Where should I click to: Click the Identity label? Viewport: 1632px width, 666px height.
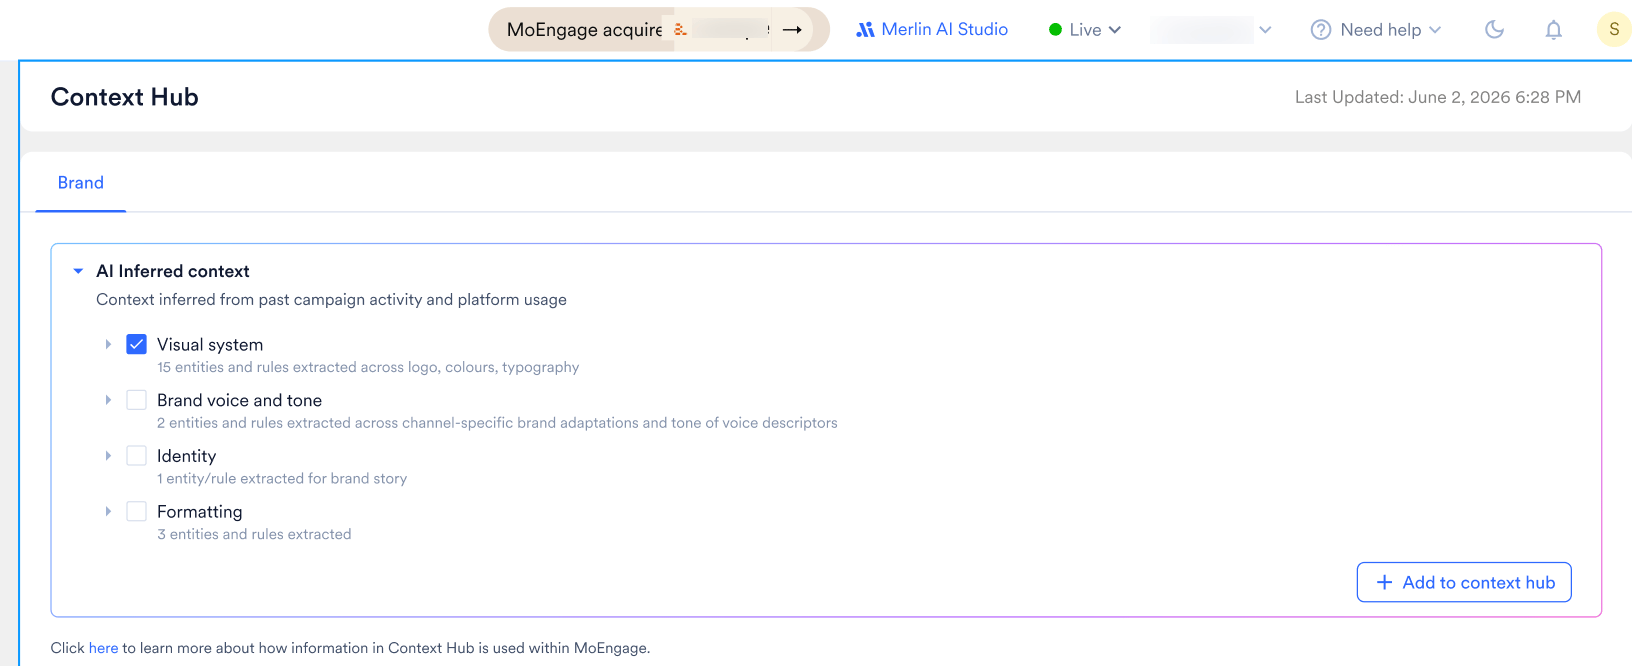coord(186,456)
